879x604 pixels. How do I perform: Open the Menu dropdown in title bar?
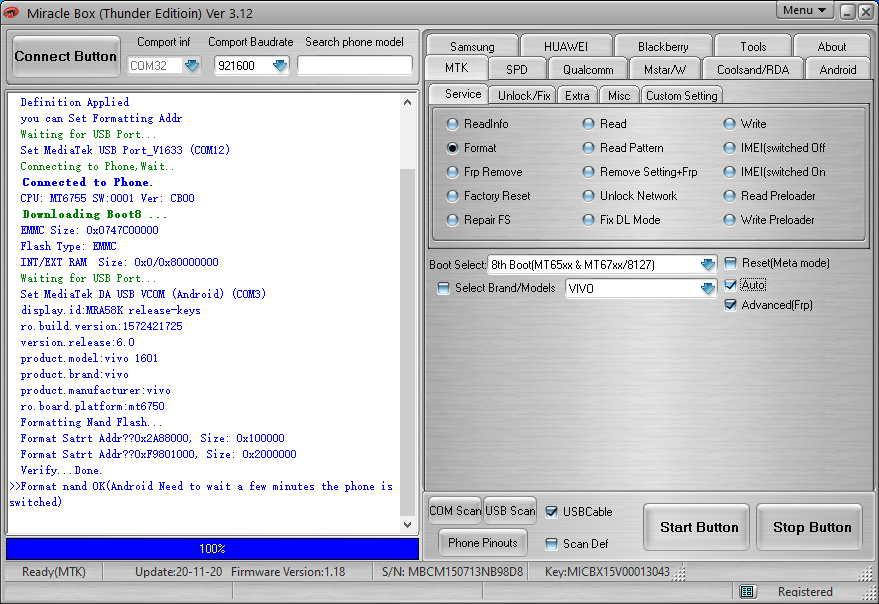pos(804,10)
